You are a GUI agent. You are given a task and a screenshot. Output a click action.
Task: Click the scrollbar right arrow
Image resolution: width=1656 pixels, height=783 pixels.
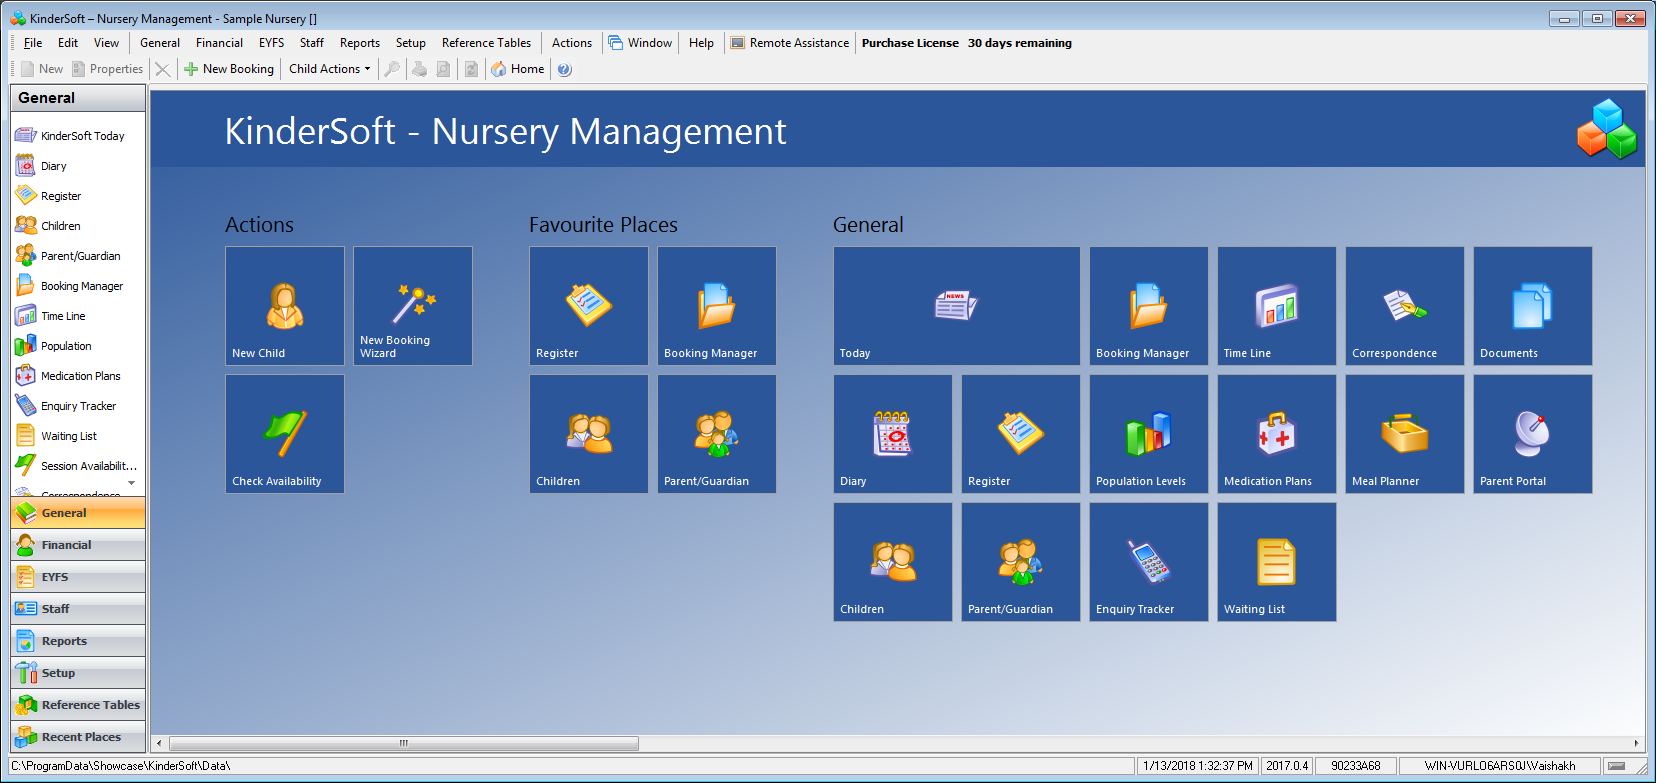click(1636, 743)
